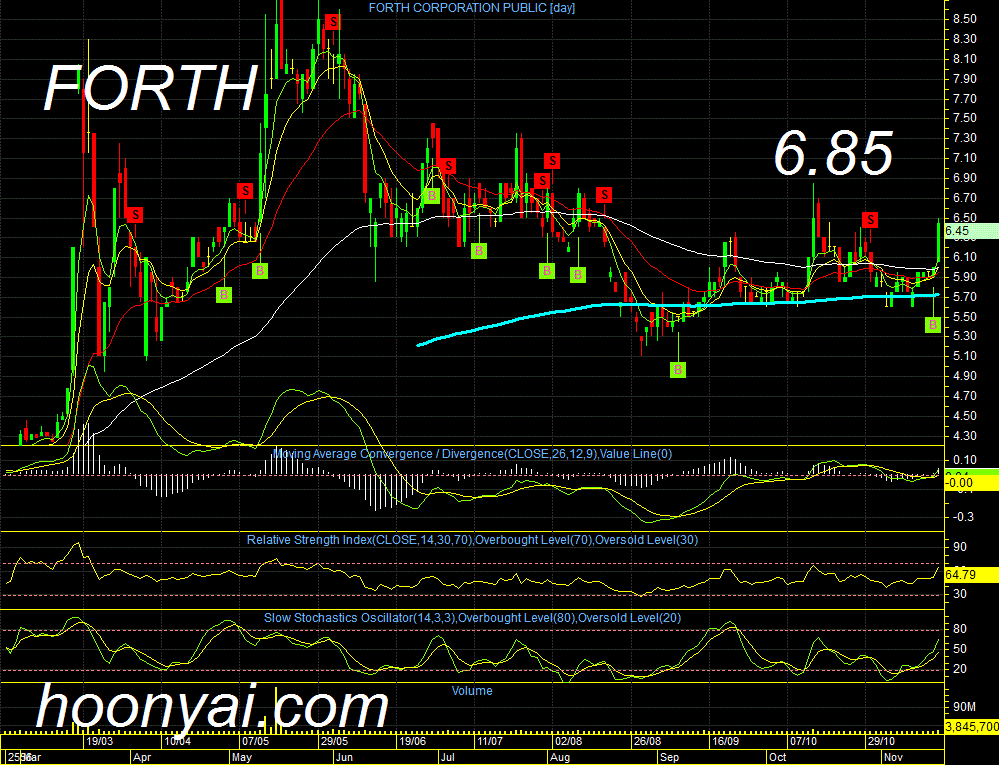Click the RSI value tag 64.79
This screenshot has height=765, width=999.
click(x=971, y=575)
